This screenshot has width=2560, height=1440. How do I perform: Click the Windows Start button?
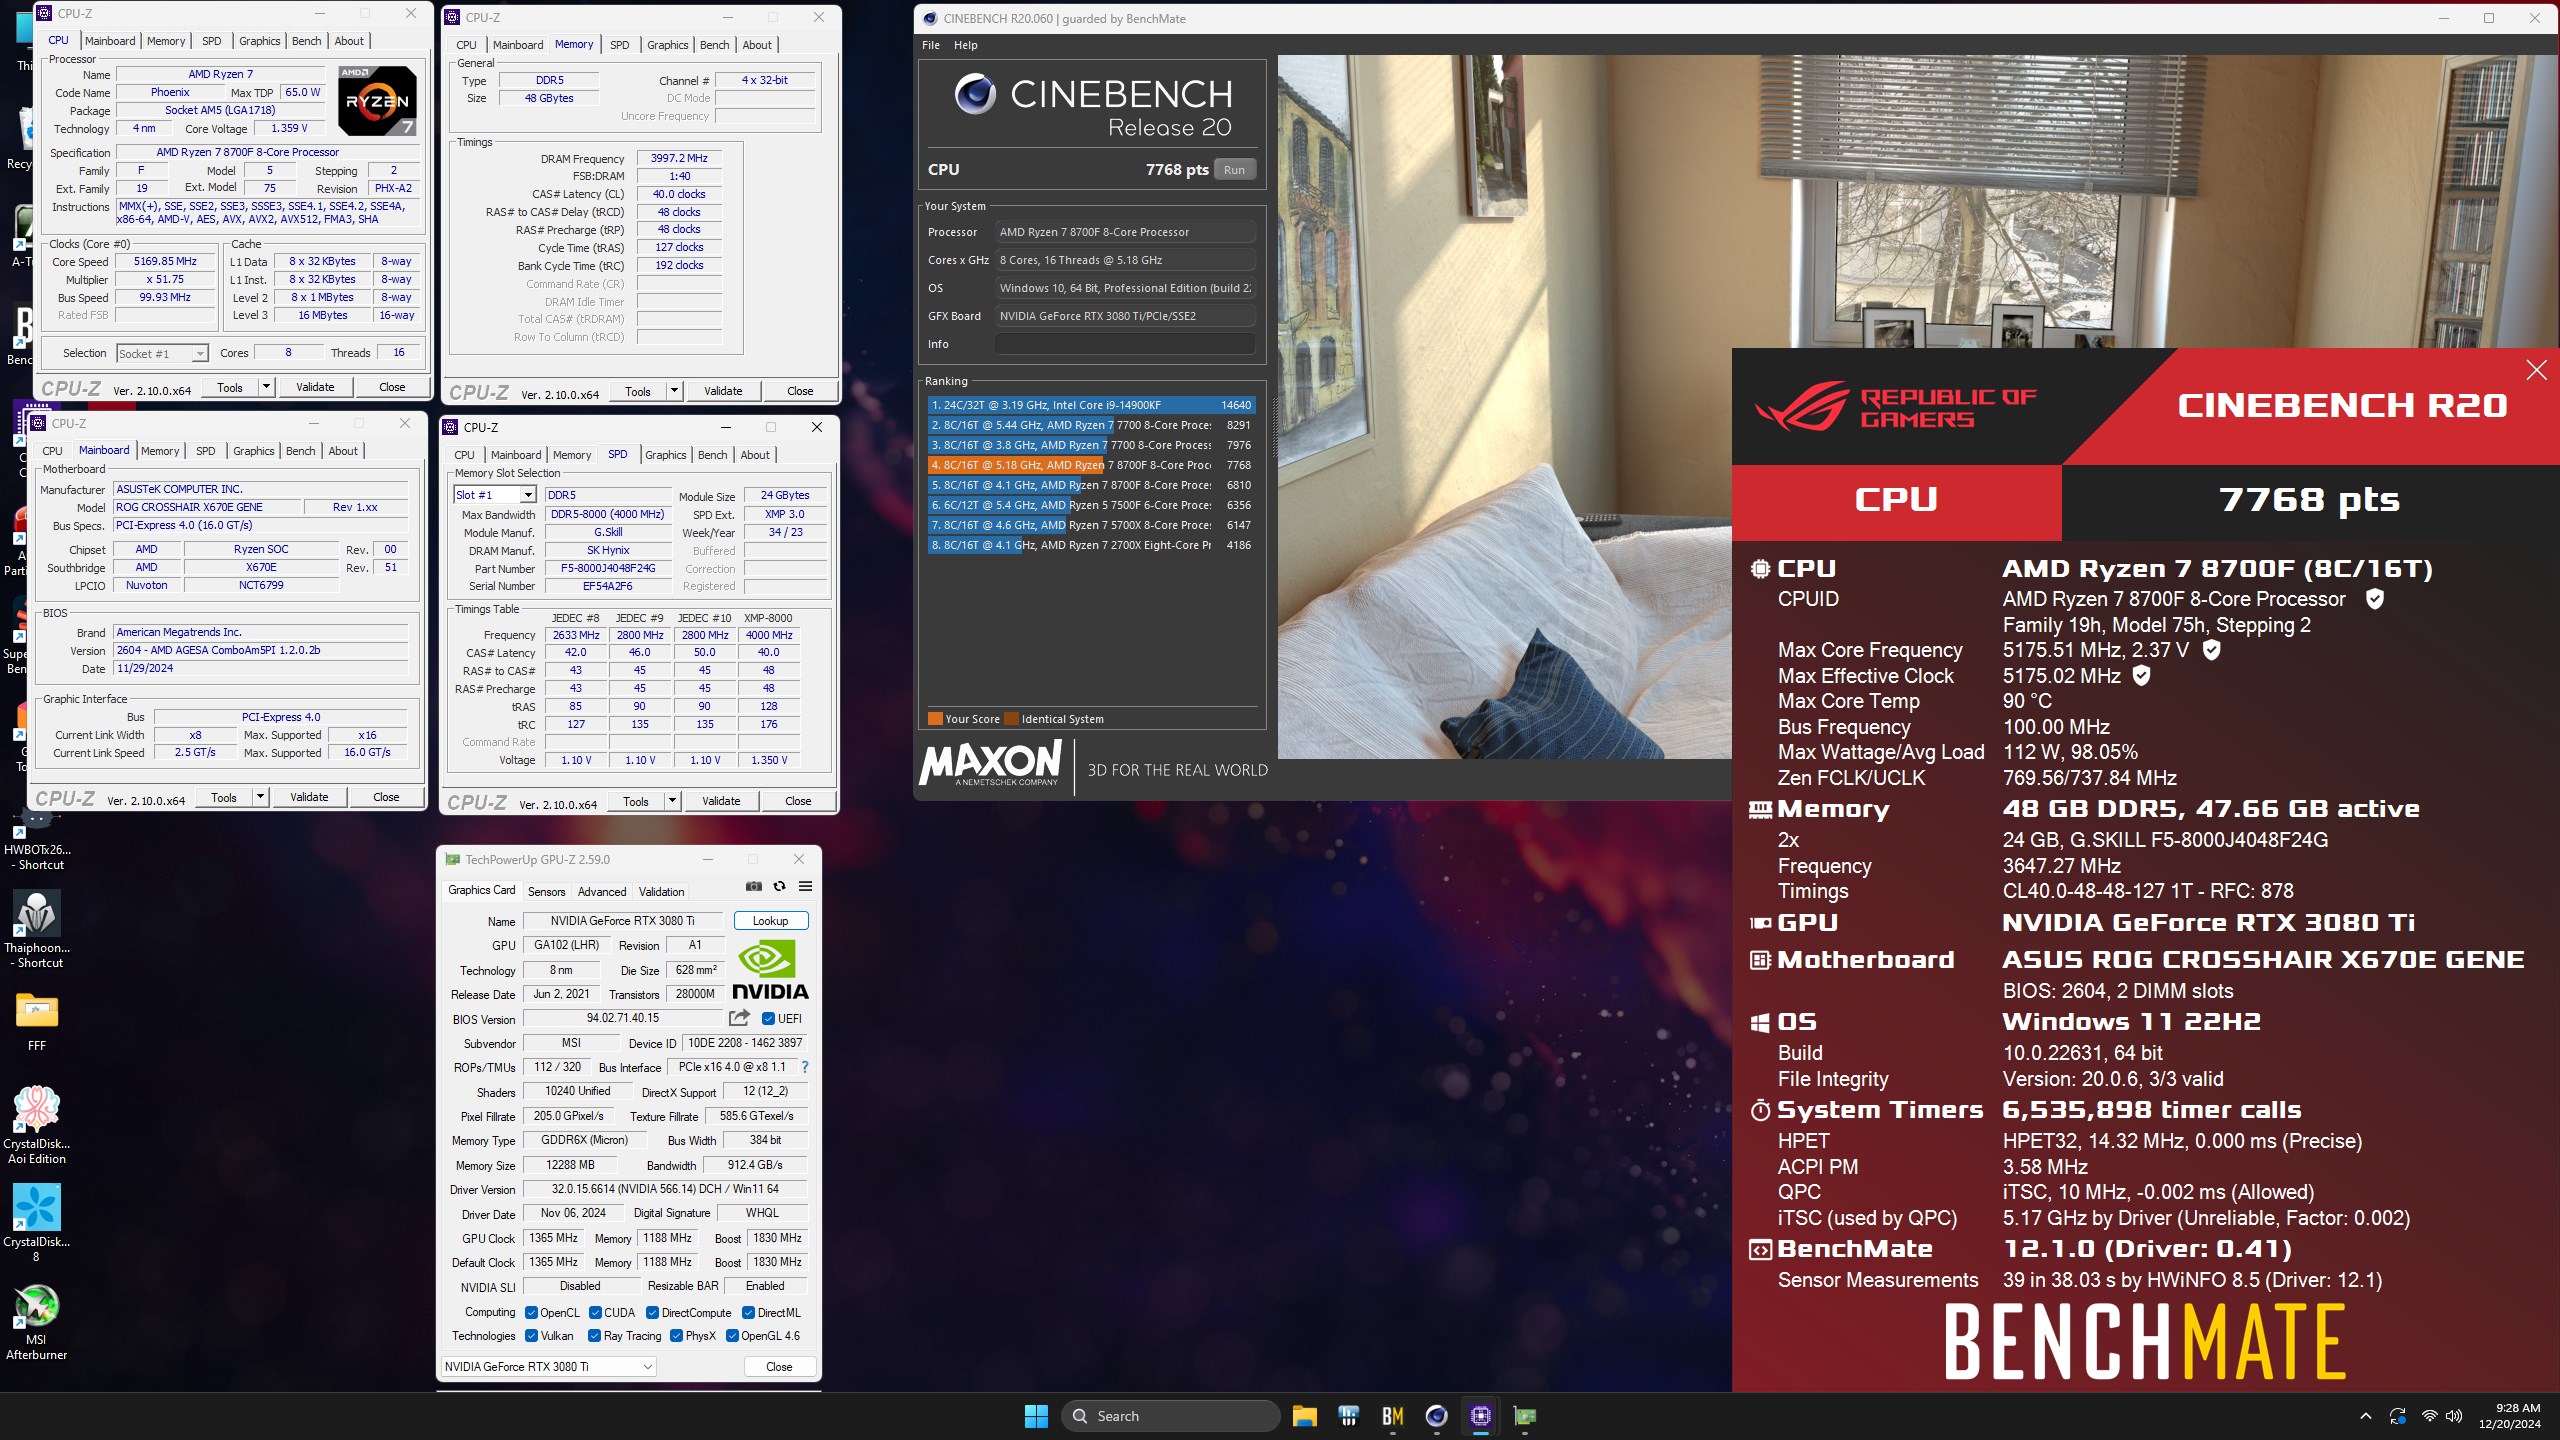coord(1036,1416)
